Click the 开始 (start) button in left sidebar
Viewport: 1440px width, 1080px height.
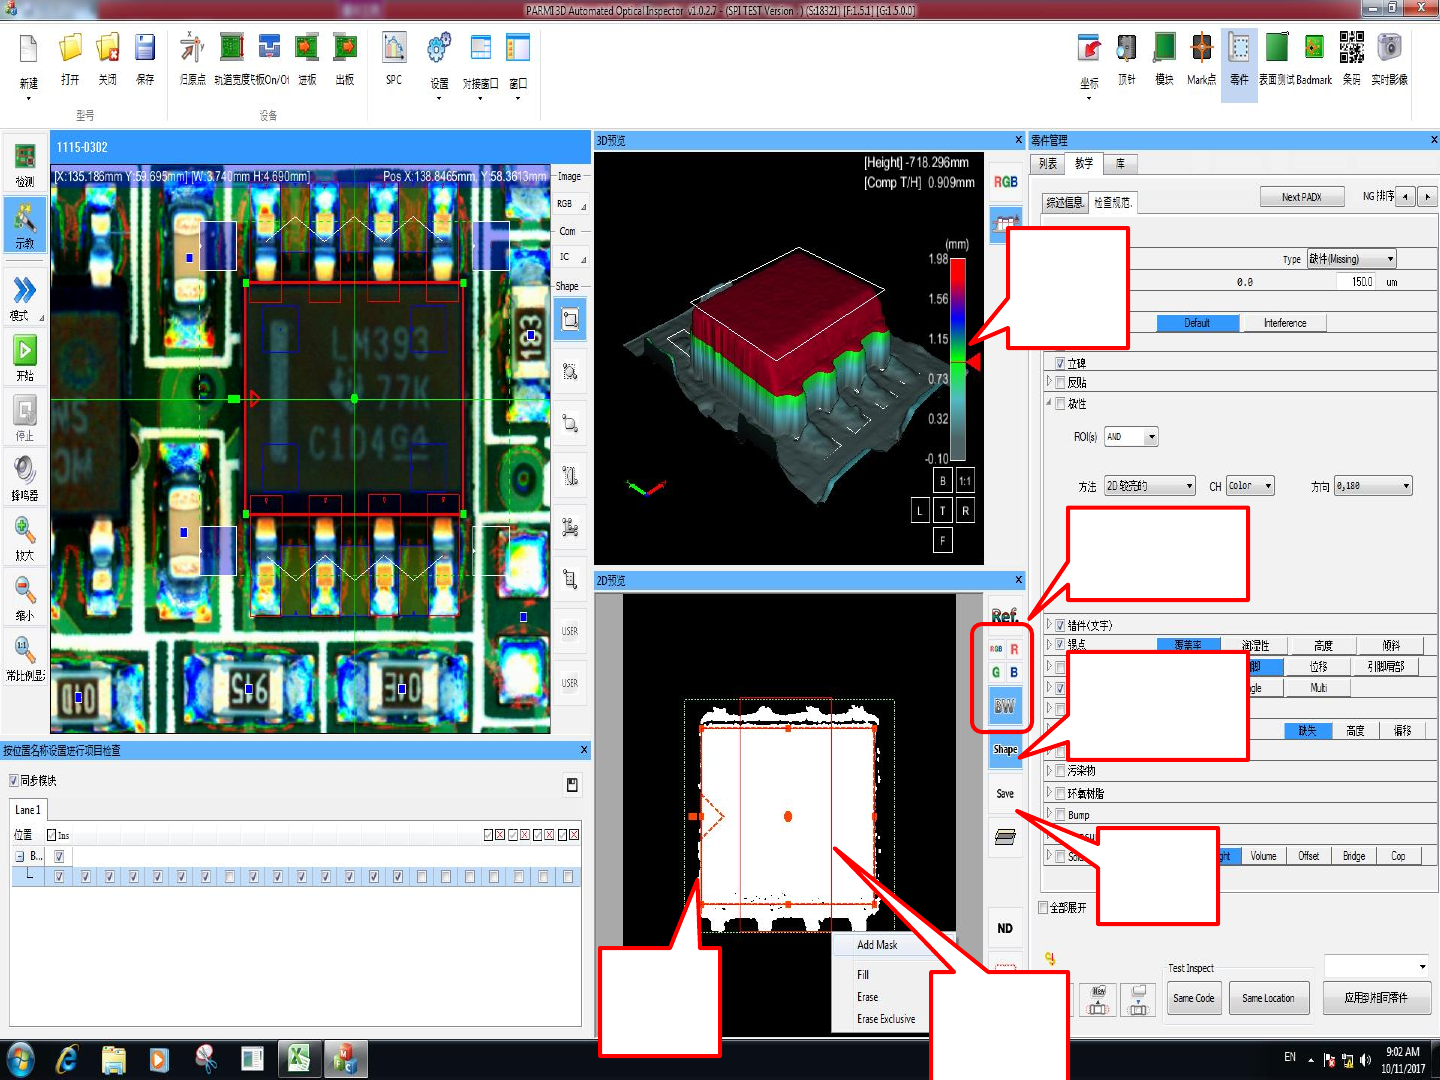point(25,351)
